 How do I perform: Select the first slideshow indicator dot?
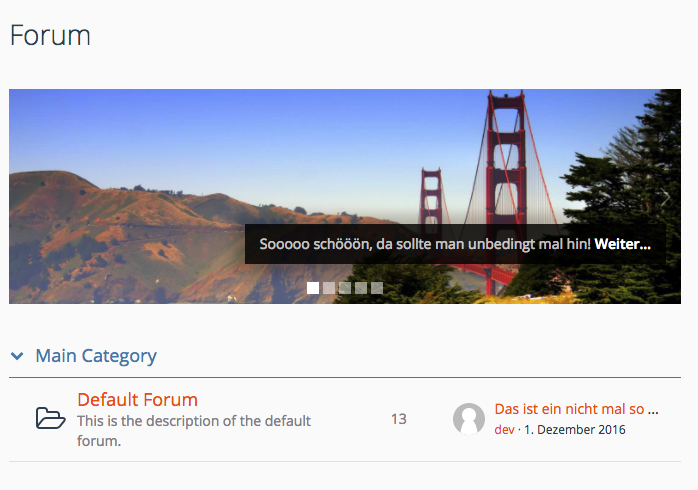point(313,288)
